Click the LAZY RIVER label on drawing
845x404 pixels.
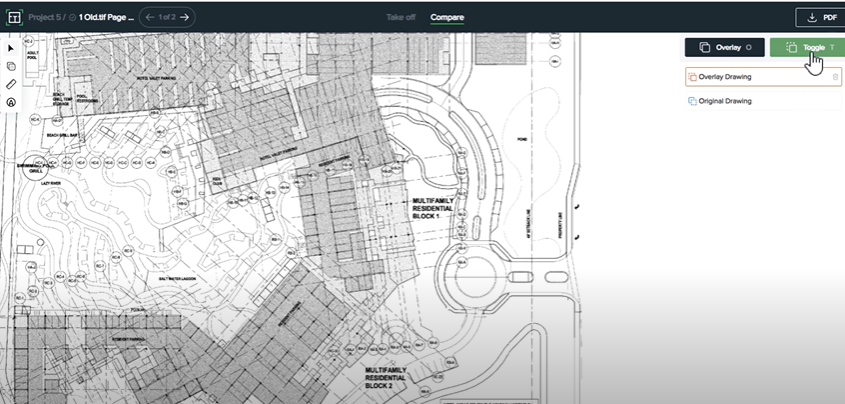[x=51, y=184]
